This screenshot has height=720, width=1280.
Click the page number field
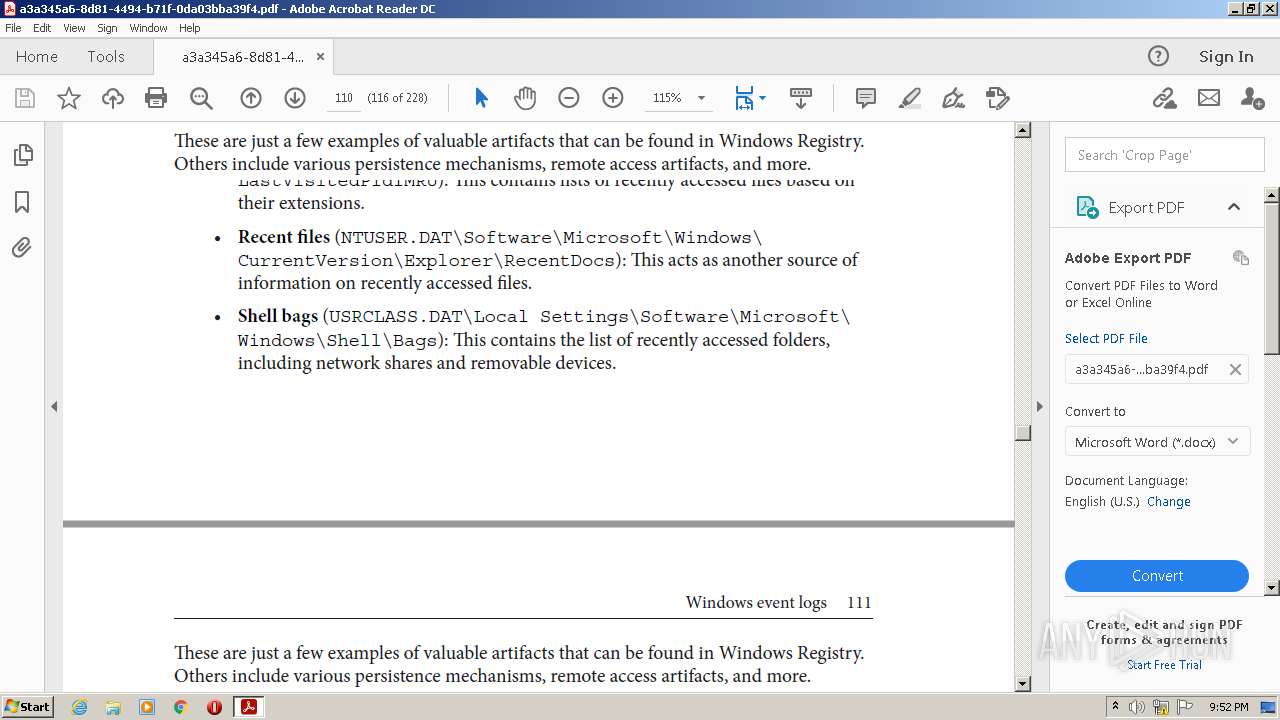(343, 98)
